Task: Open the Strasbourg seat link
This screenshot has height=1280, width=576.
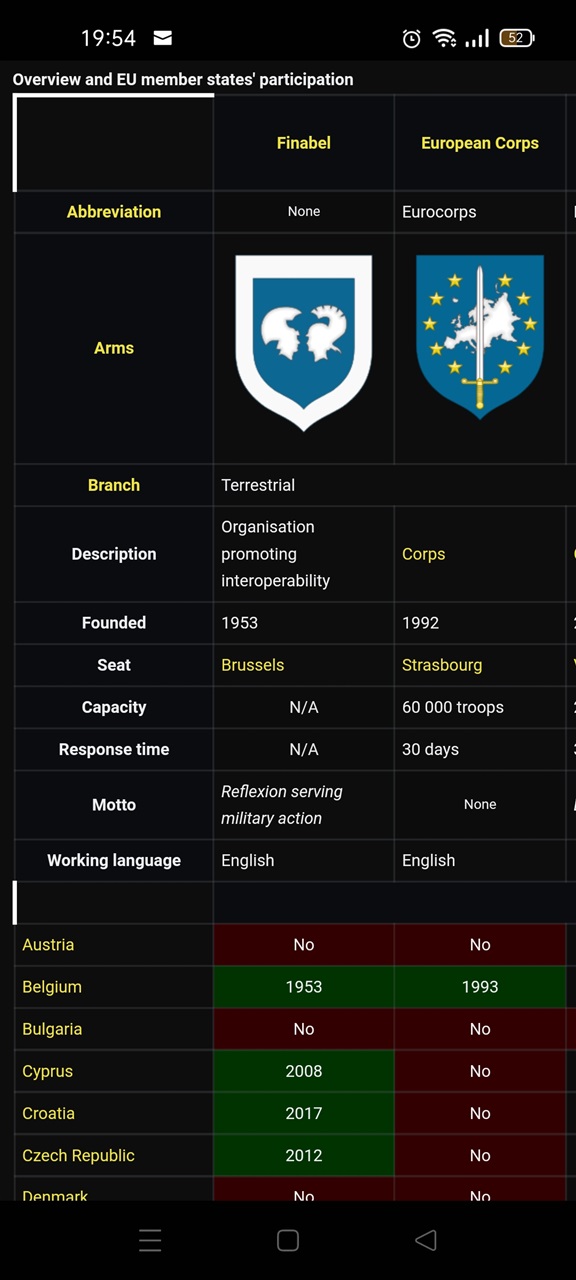Action: point(442,665)
